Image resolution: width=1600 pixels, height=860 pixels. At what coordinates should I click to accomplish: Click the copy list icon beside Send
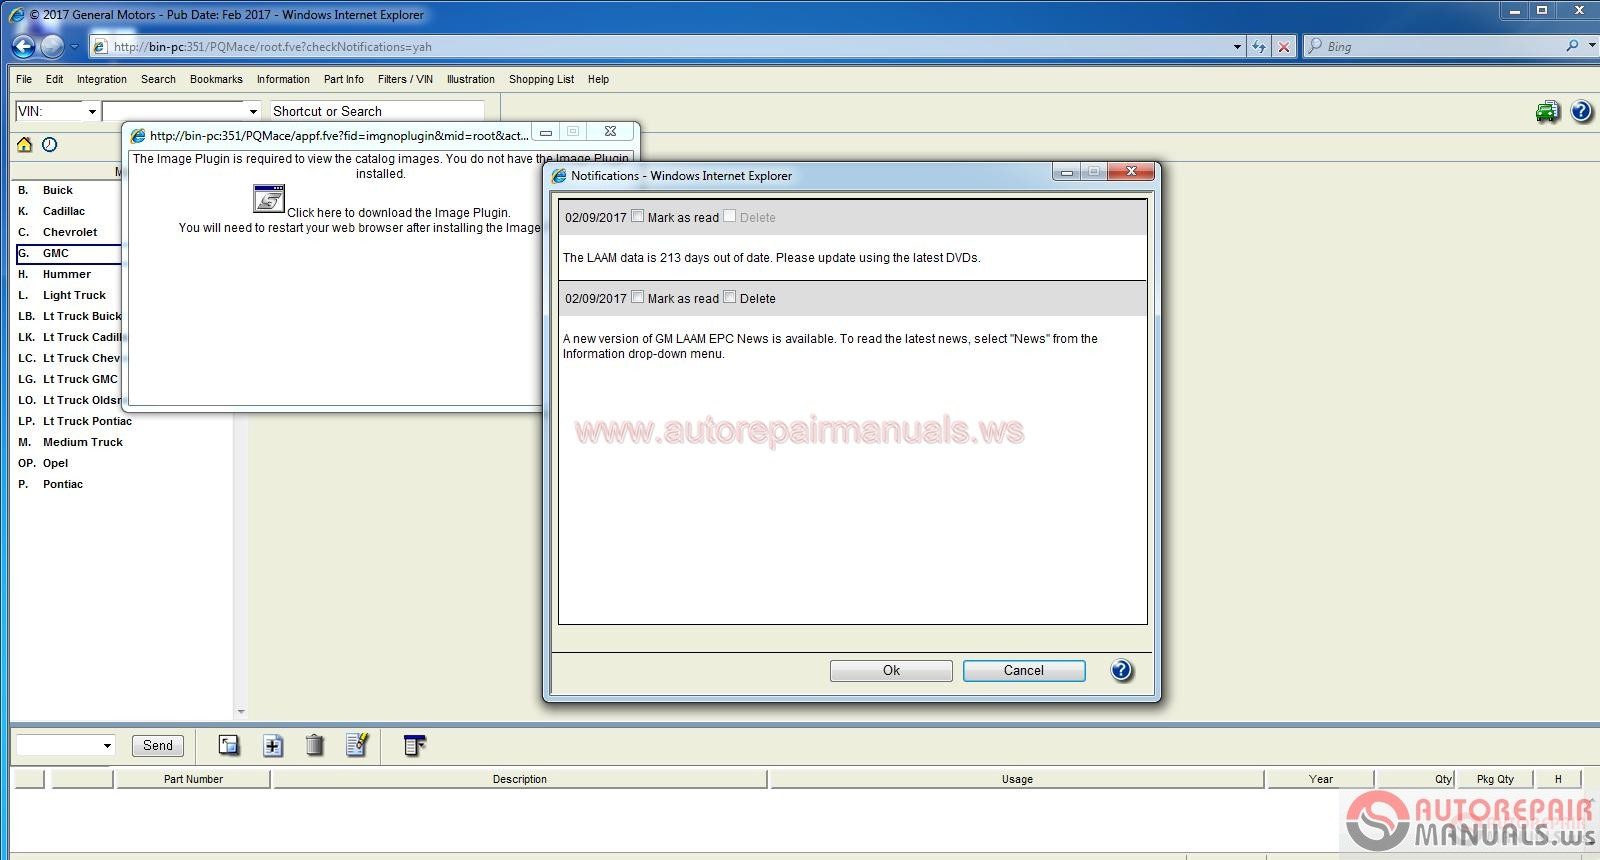229,745
